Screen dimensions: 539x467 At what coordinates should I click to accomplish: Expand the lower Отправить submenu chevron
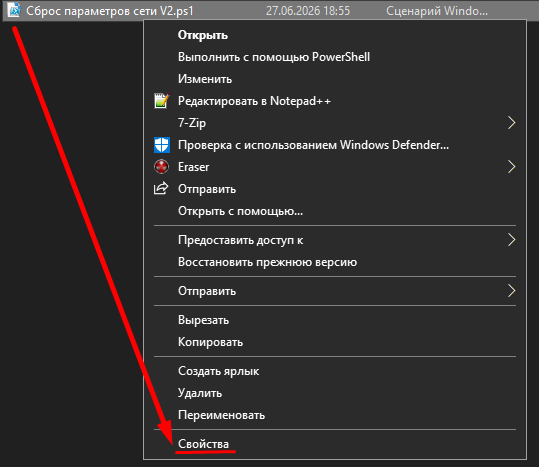[x=512, y=291]
